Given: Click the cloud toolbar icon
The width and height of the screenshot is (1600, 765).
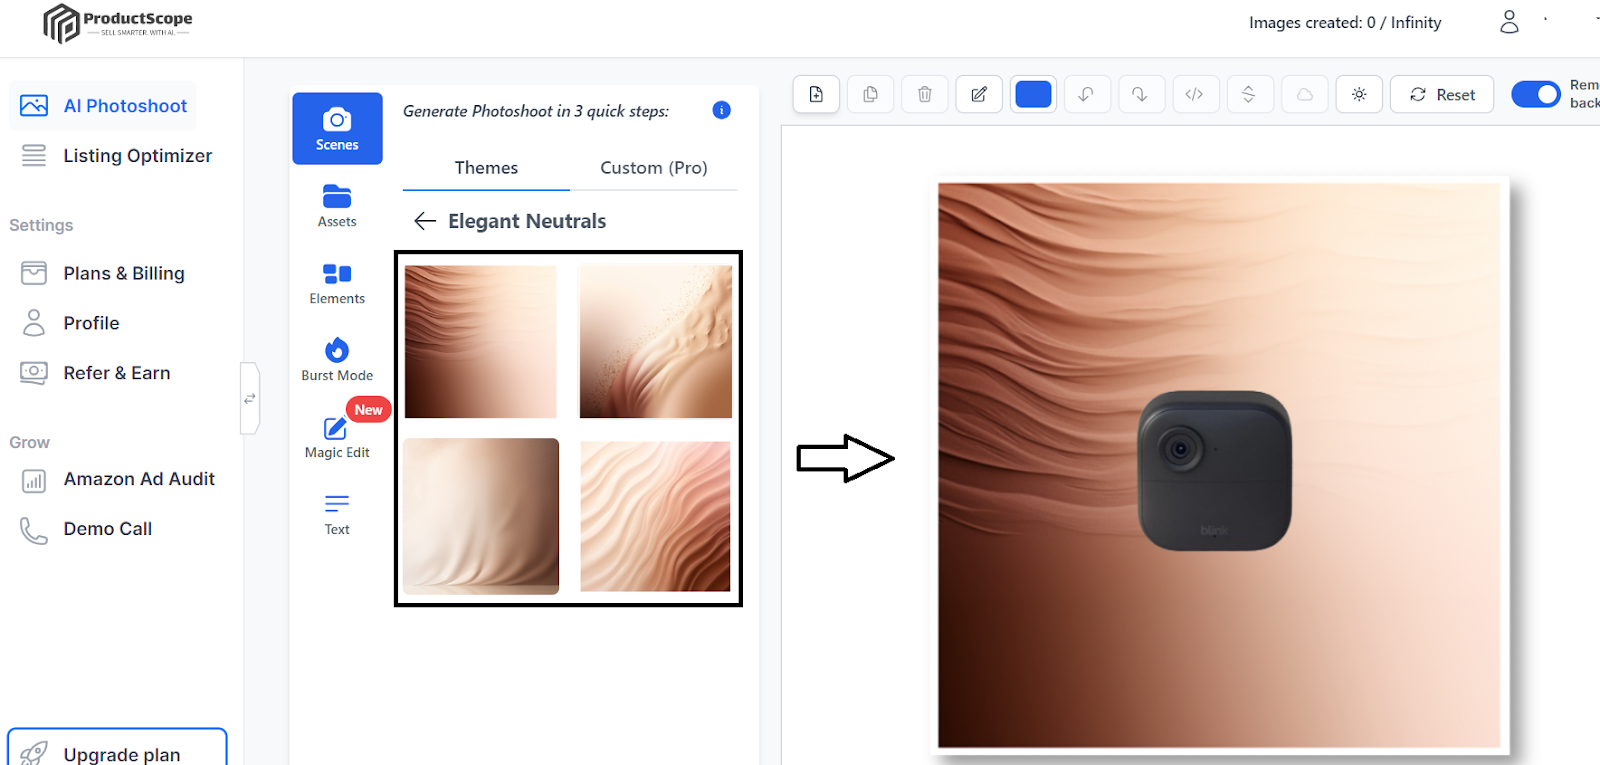Looking at the screenshot, I should [x=1305, y=94].
